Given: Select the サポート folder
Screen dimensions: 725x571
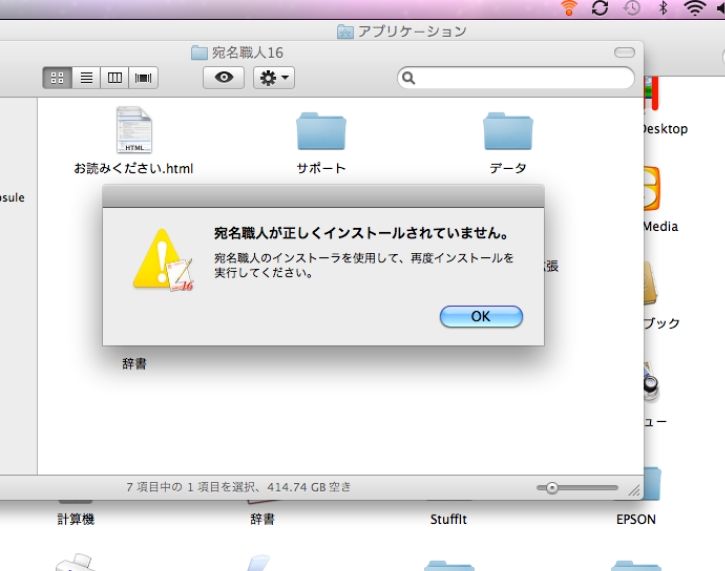Looking at the screenshot, I should pyautogui.click(x=321, y=131).
